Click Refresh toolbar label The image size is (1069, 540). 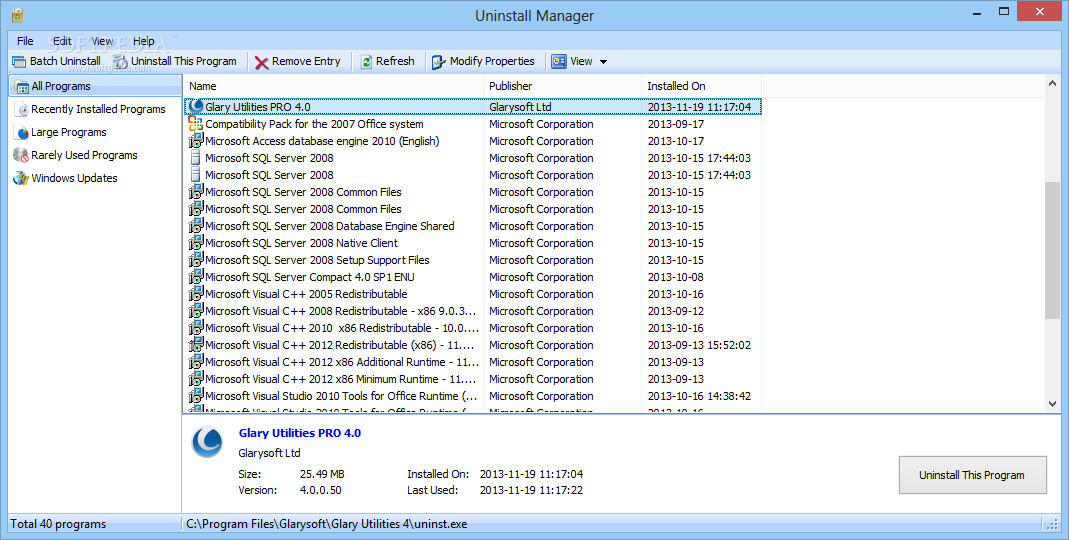click(x=395, y=61)
